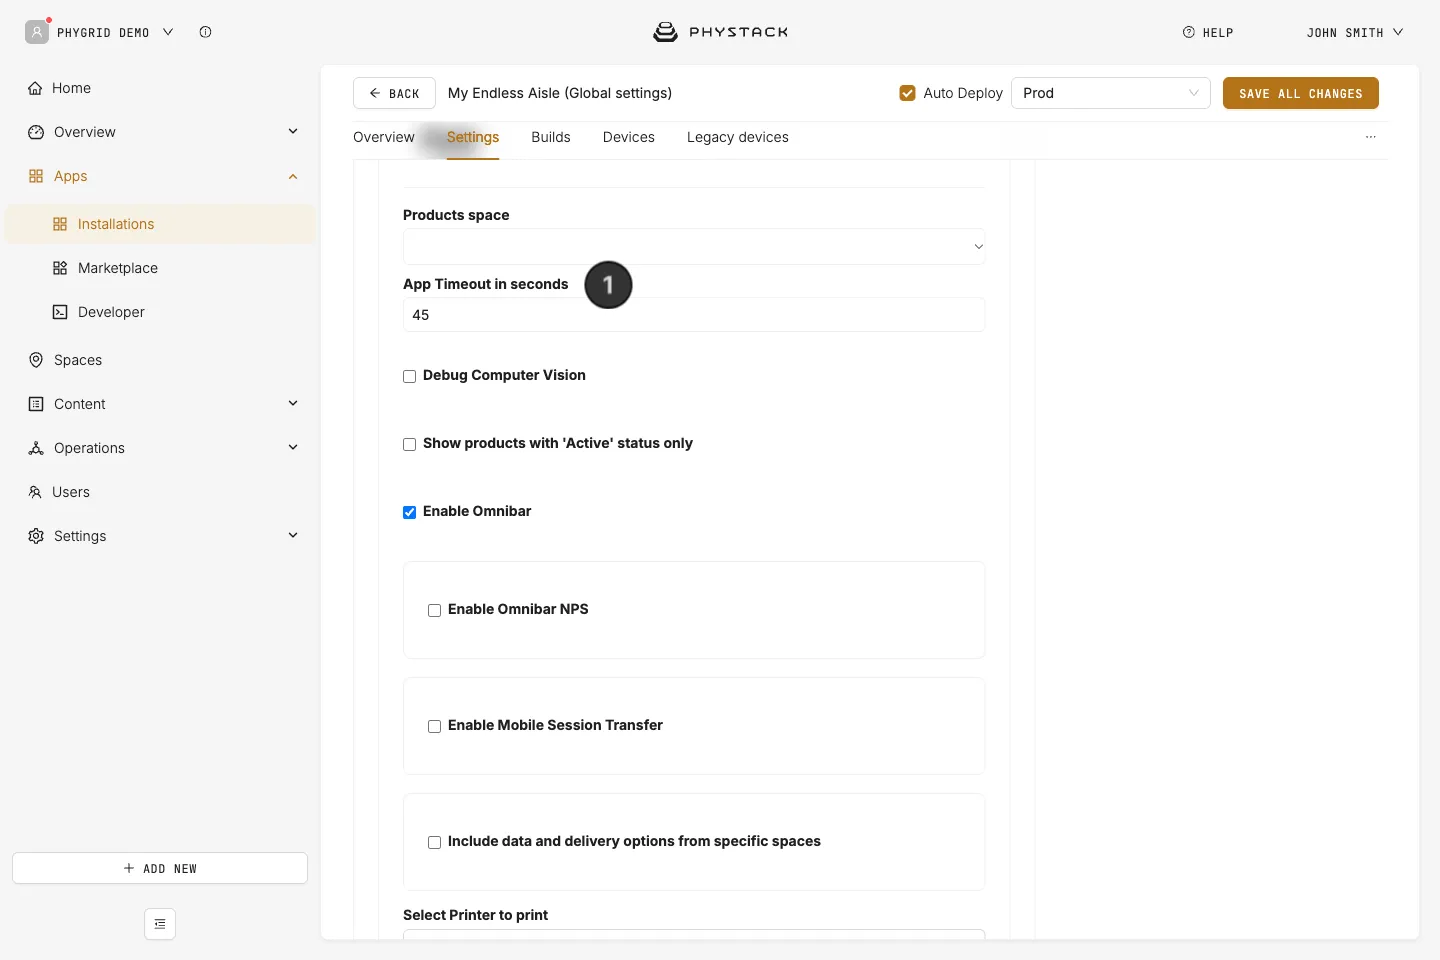The image size is (1440, 960).
Task: Click the Phygrid Demo tenant avatar
Action: click(37, 32)
